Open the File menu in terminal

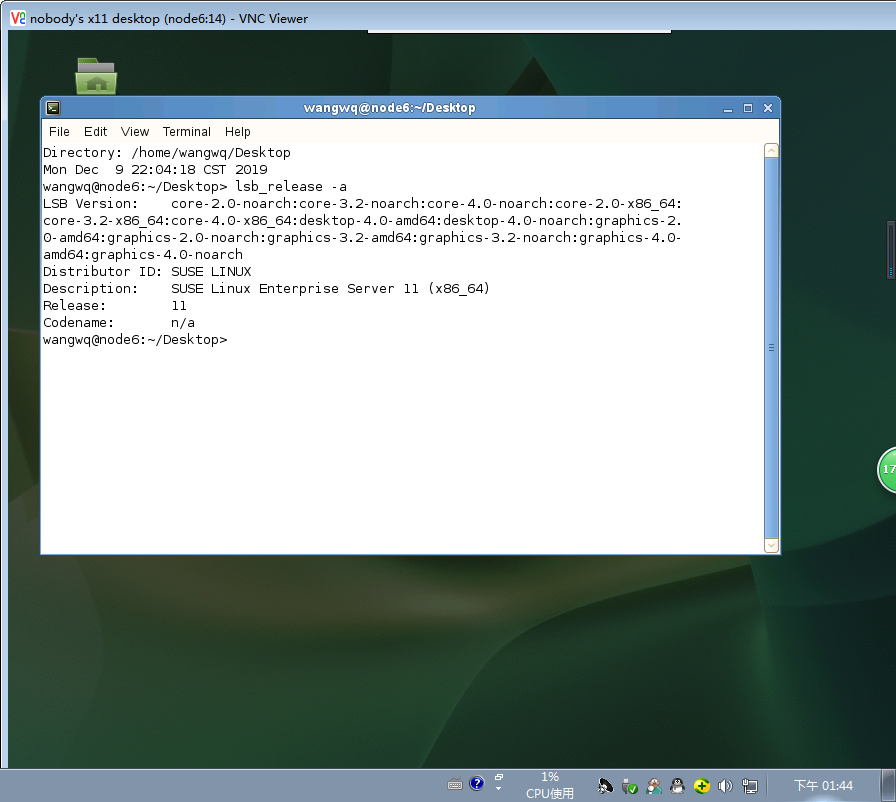(x=59, y=132)
